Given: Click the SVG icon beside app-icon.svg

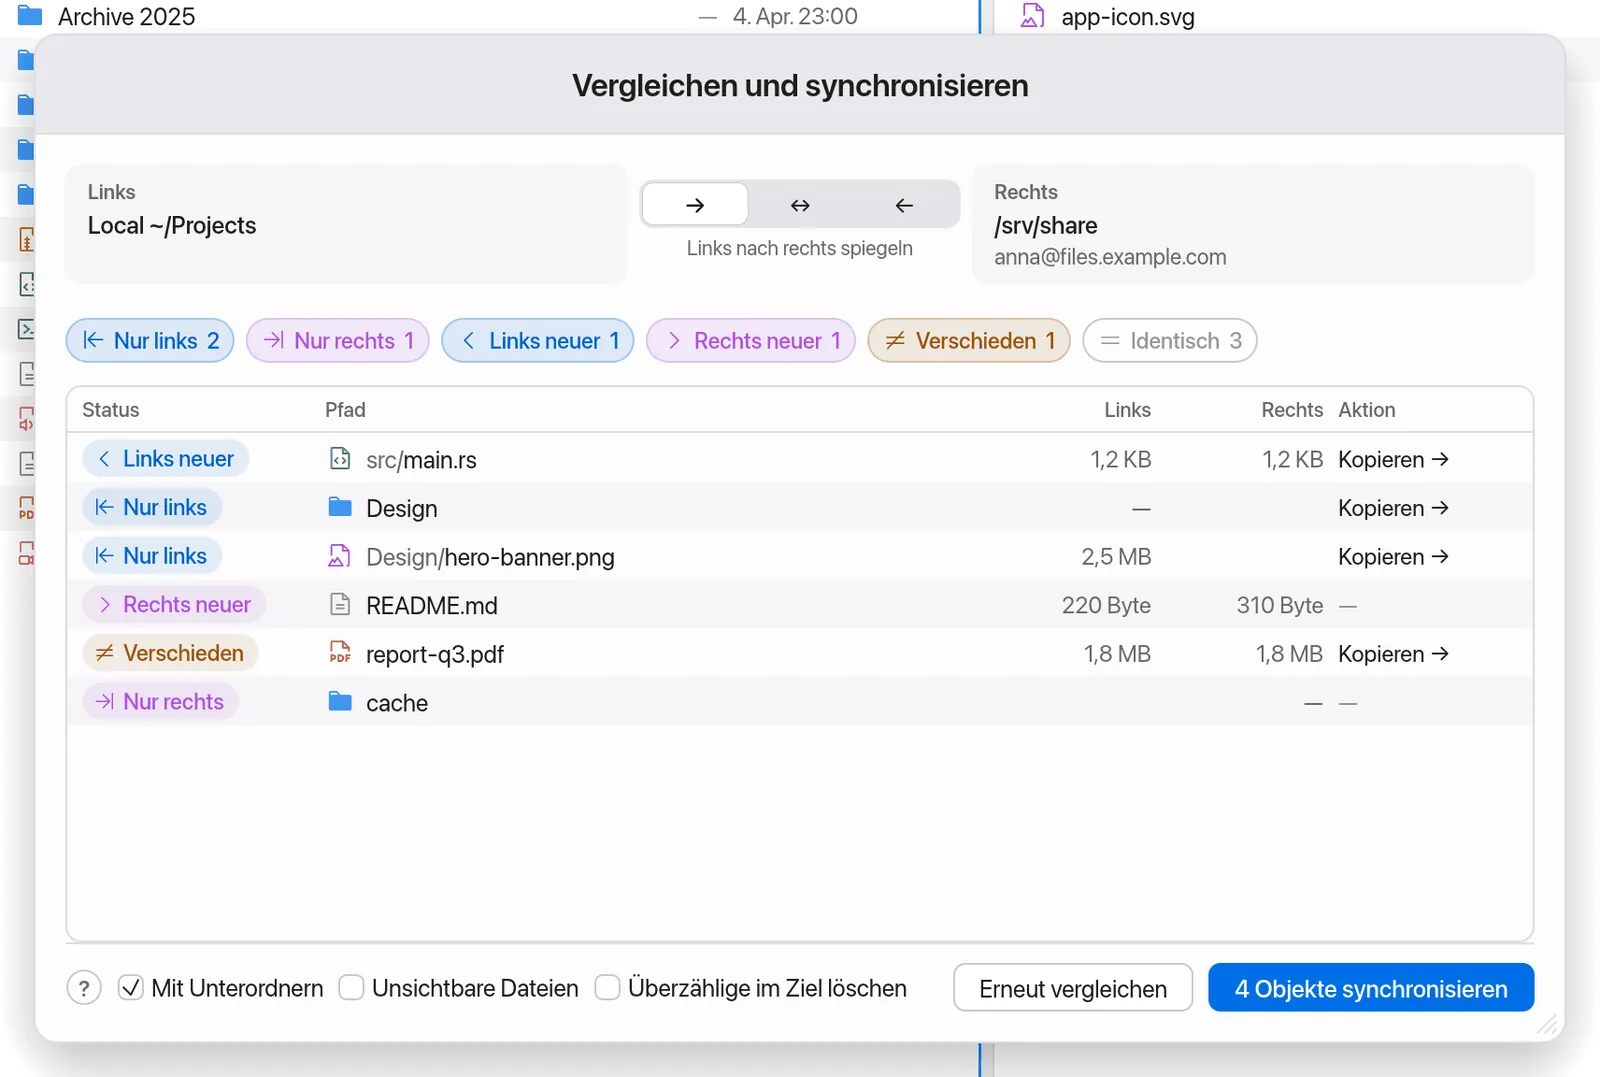Looking at the screenshot, I should [1032, 16].
